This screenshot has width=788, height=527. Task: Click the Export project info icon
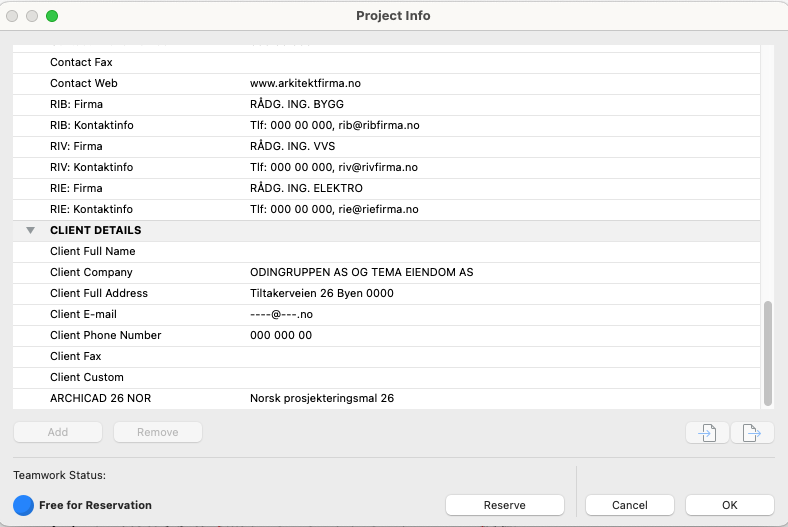(x=752, y=432)
